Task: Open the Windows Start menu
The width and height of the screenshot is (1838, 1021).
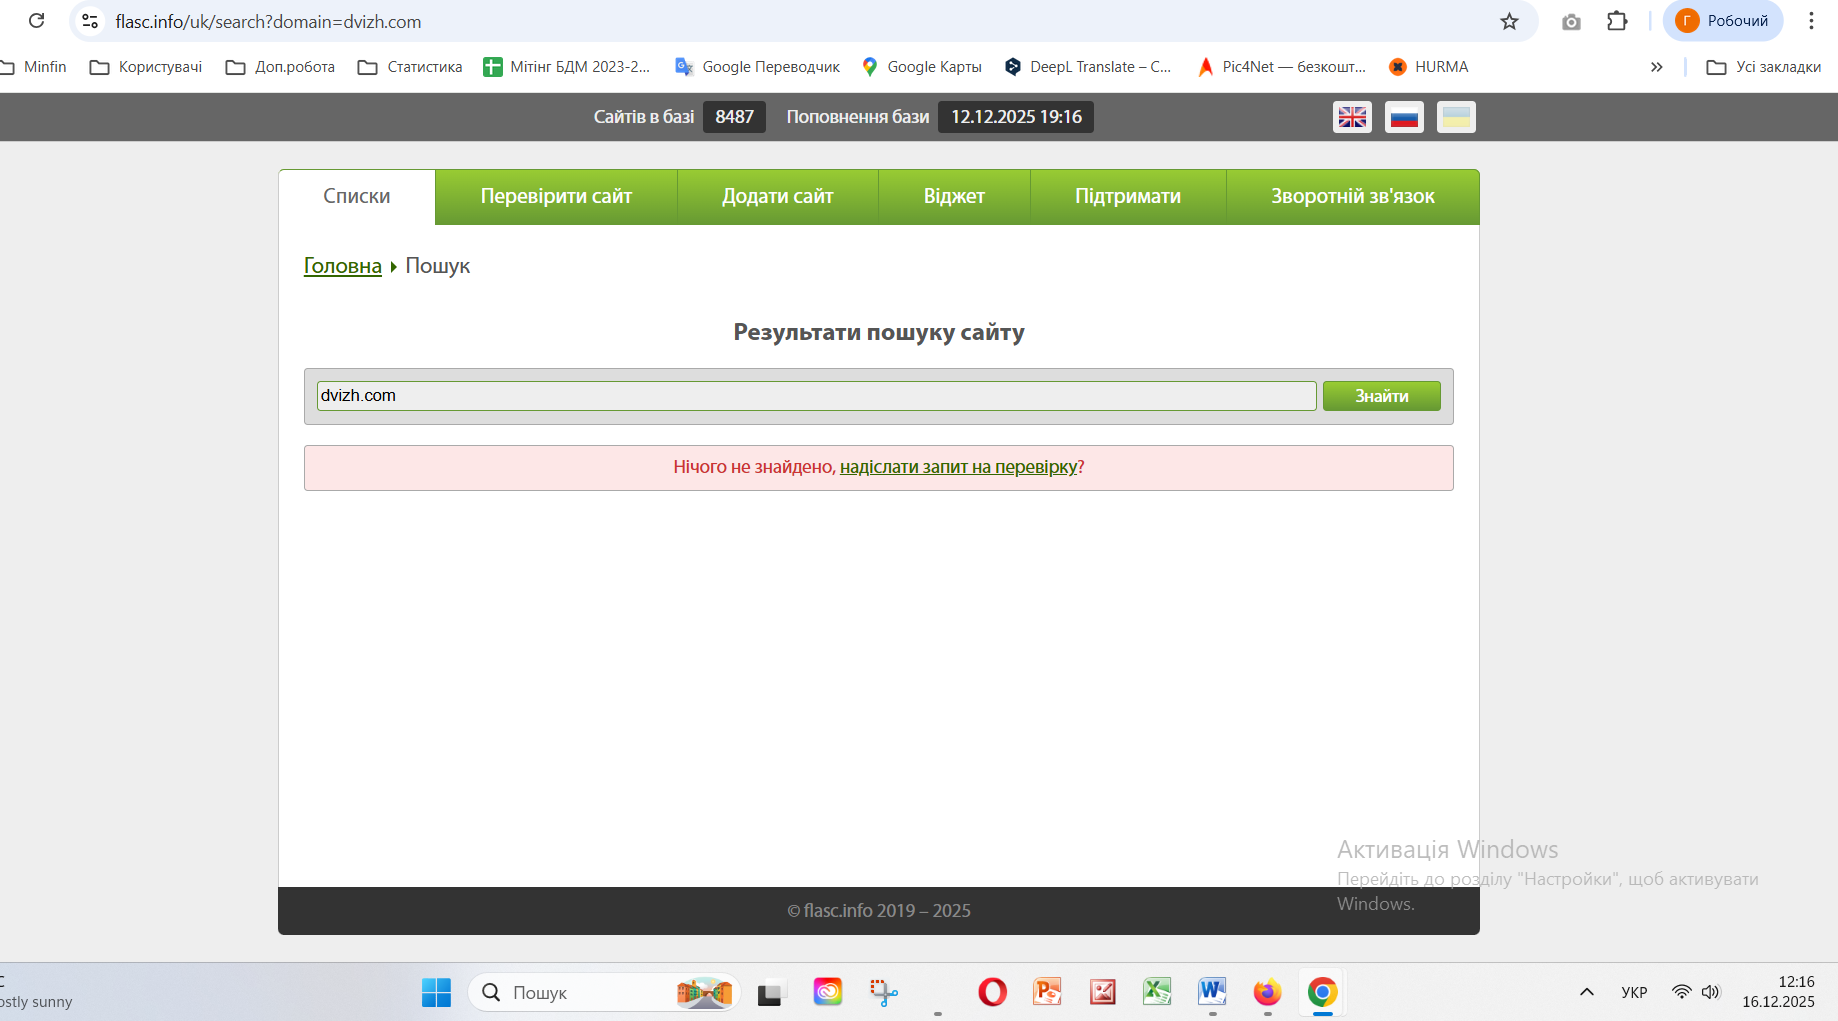Action: (436, 992)
